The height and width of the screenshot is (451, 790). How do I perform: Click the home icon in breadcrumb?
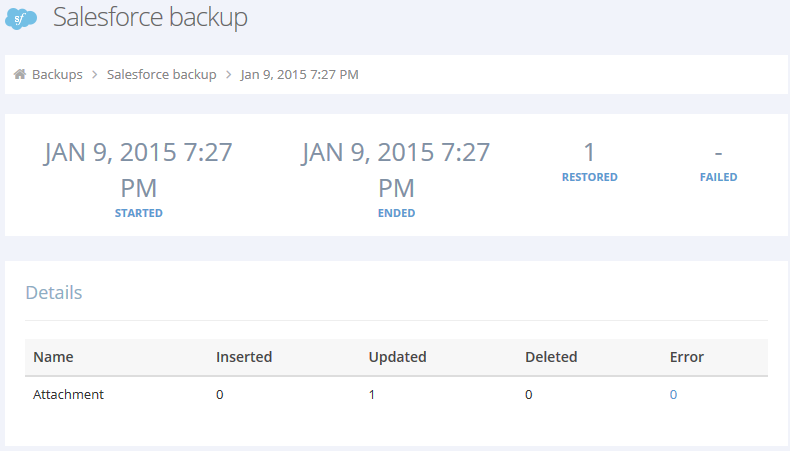click(20, 74)
